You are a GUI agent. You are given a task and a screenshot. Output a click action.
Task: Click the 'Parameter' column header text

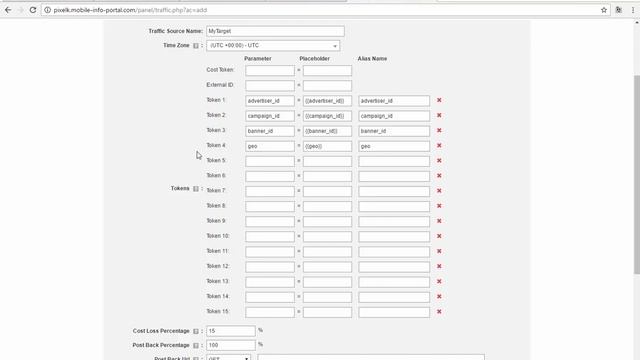point(258,59)
